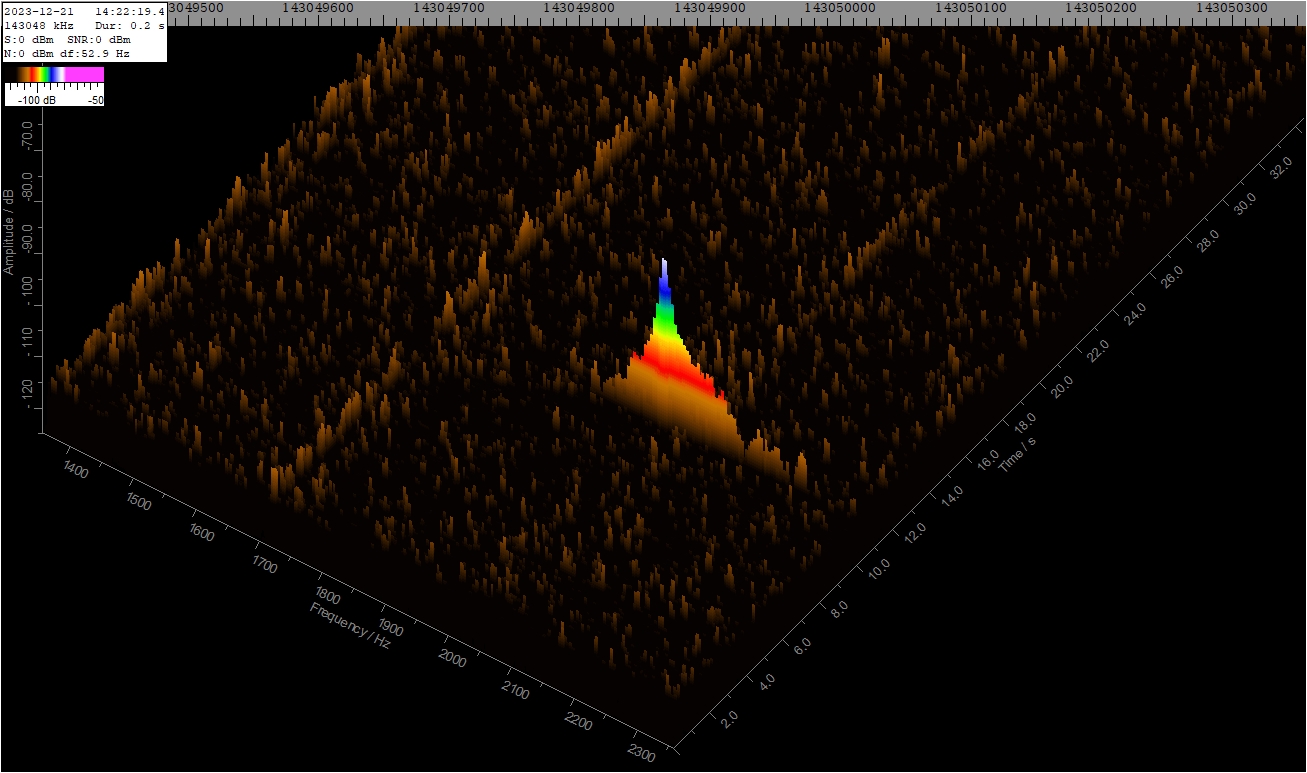Screen dimensions: 1307x773
Task: Click the -110 amplitude axis label
Action: click(25, 342)
